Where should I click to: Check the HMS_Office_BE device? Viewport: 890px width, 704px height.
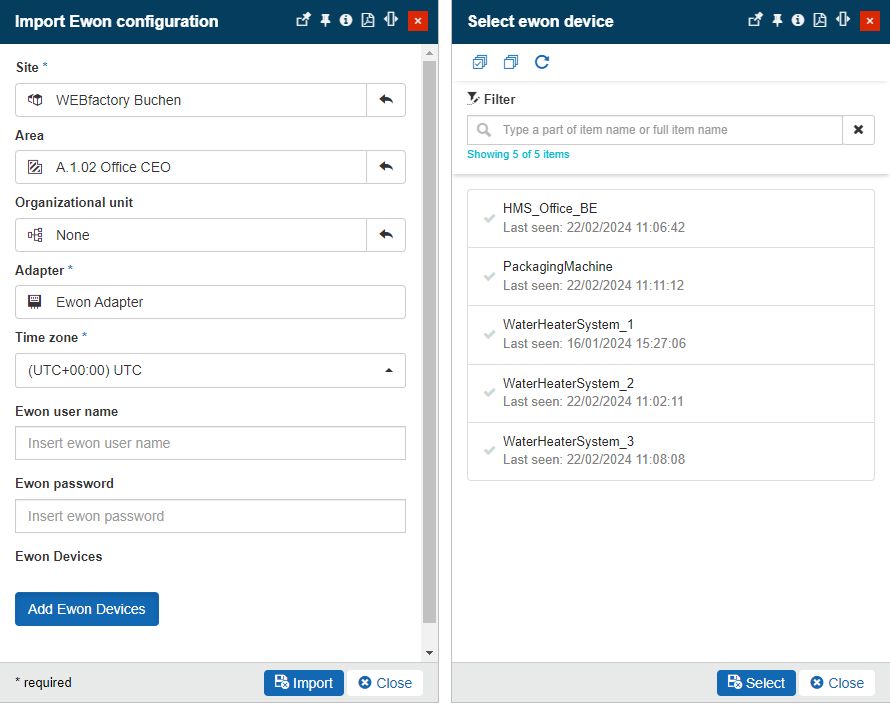[490, 218]
